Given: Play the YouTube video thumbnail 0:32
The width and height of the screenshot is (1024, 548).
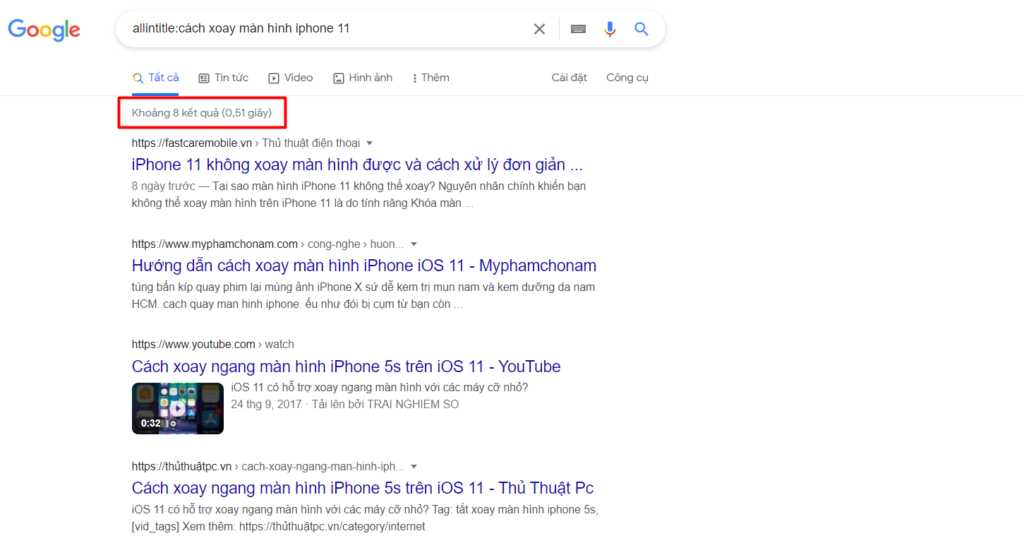Looking at the screenshot, I should (178, 408).
